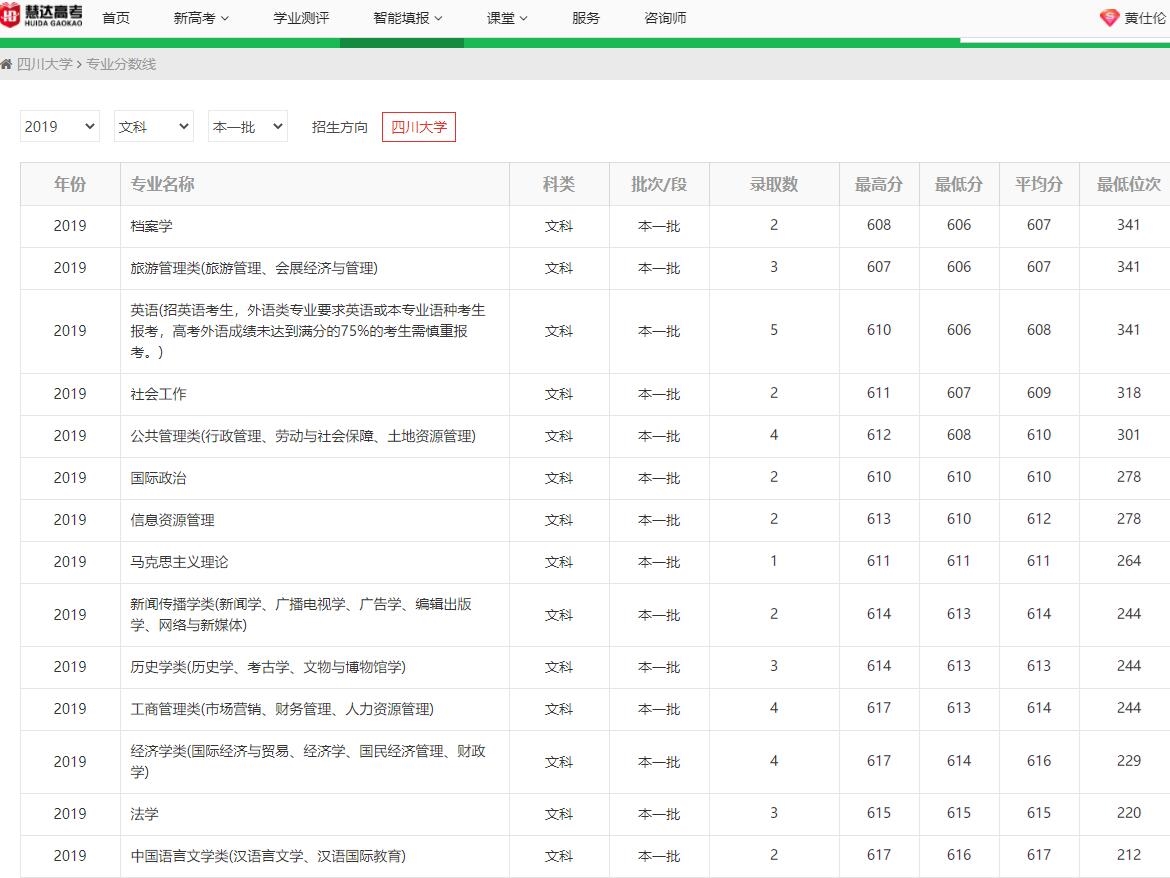Expand the 课堂 menu
1170x878 pixels.
coord(507,18)
